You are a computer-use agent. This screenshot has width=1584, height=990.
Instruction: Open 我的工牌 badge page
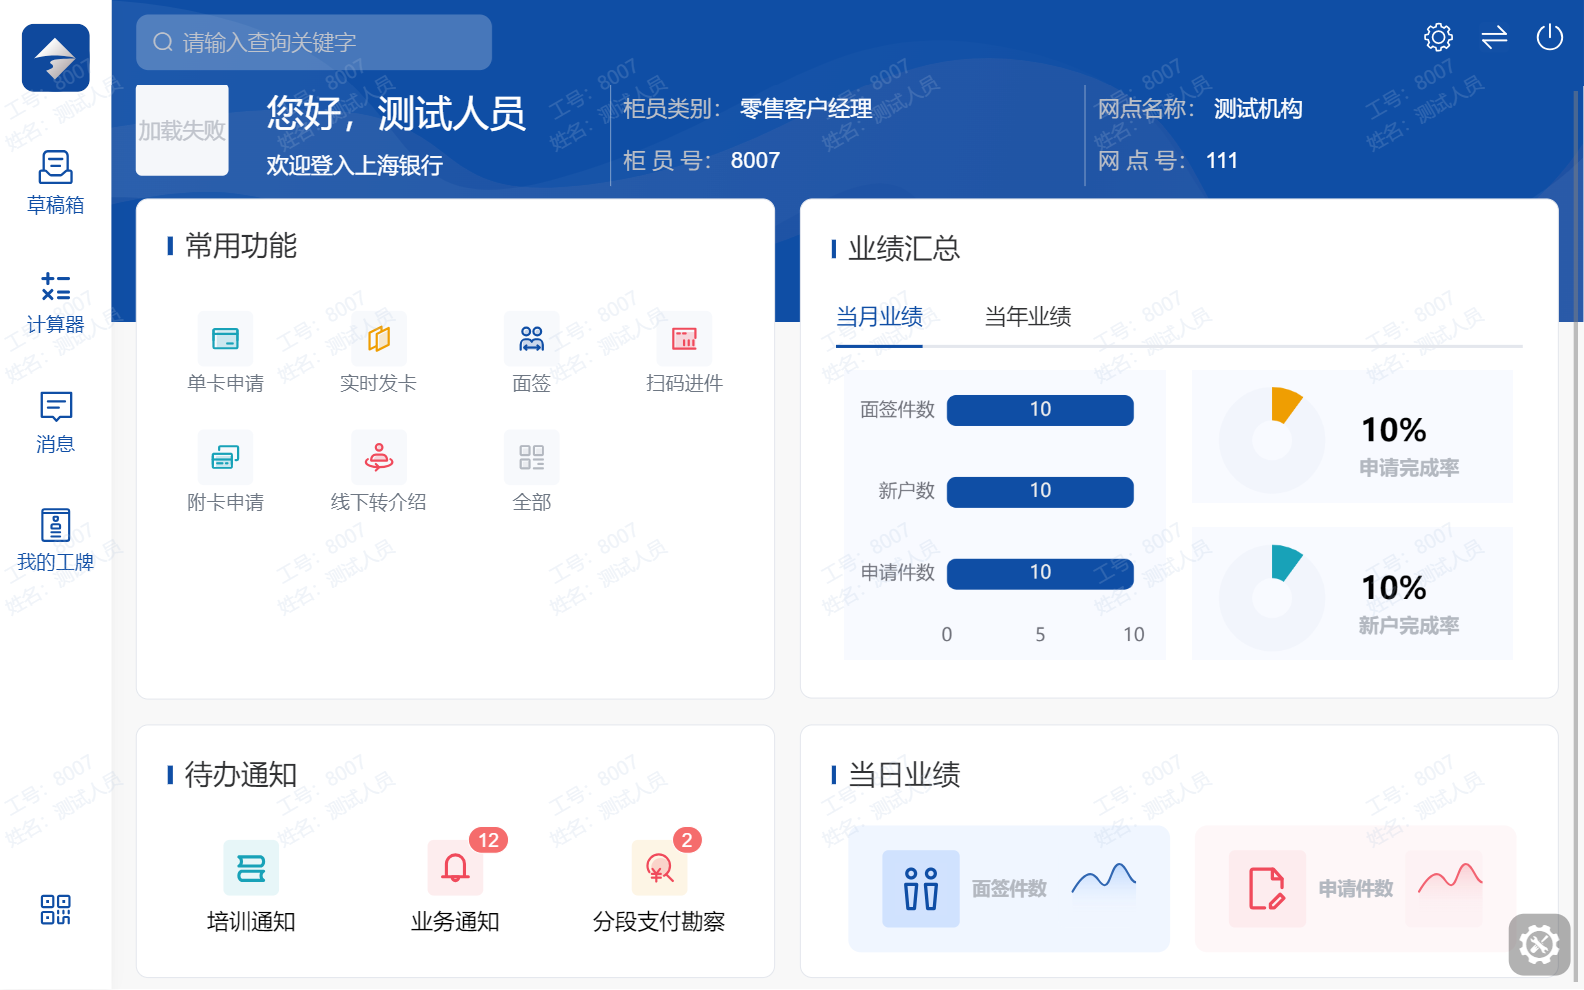(x=56, y=540)
